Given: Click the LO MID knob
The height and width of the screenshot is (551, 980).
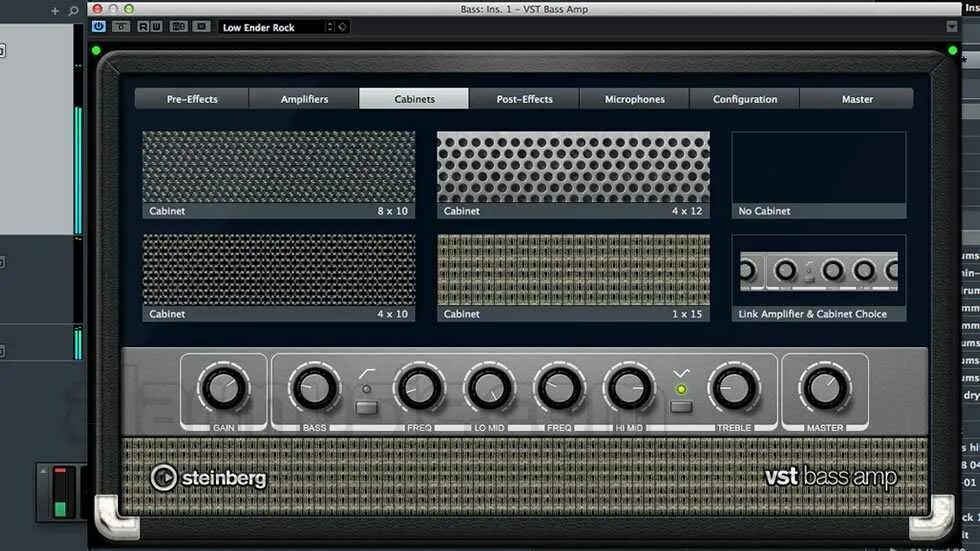Looking at the screenshot, I should [489, 388].
